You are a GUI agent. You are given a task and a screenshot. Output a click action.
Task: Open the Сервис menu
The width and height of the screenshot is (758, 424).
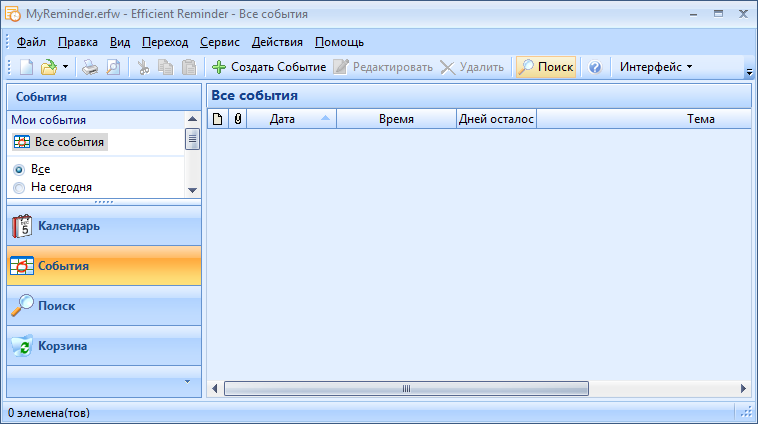[x=220, y=42]
